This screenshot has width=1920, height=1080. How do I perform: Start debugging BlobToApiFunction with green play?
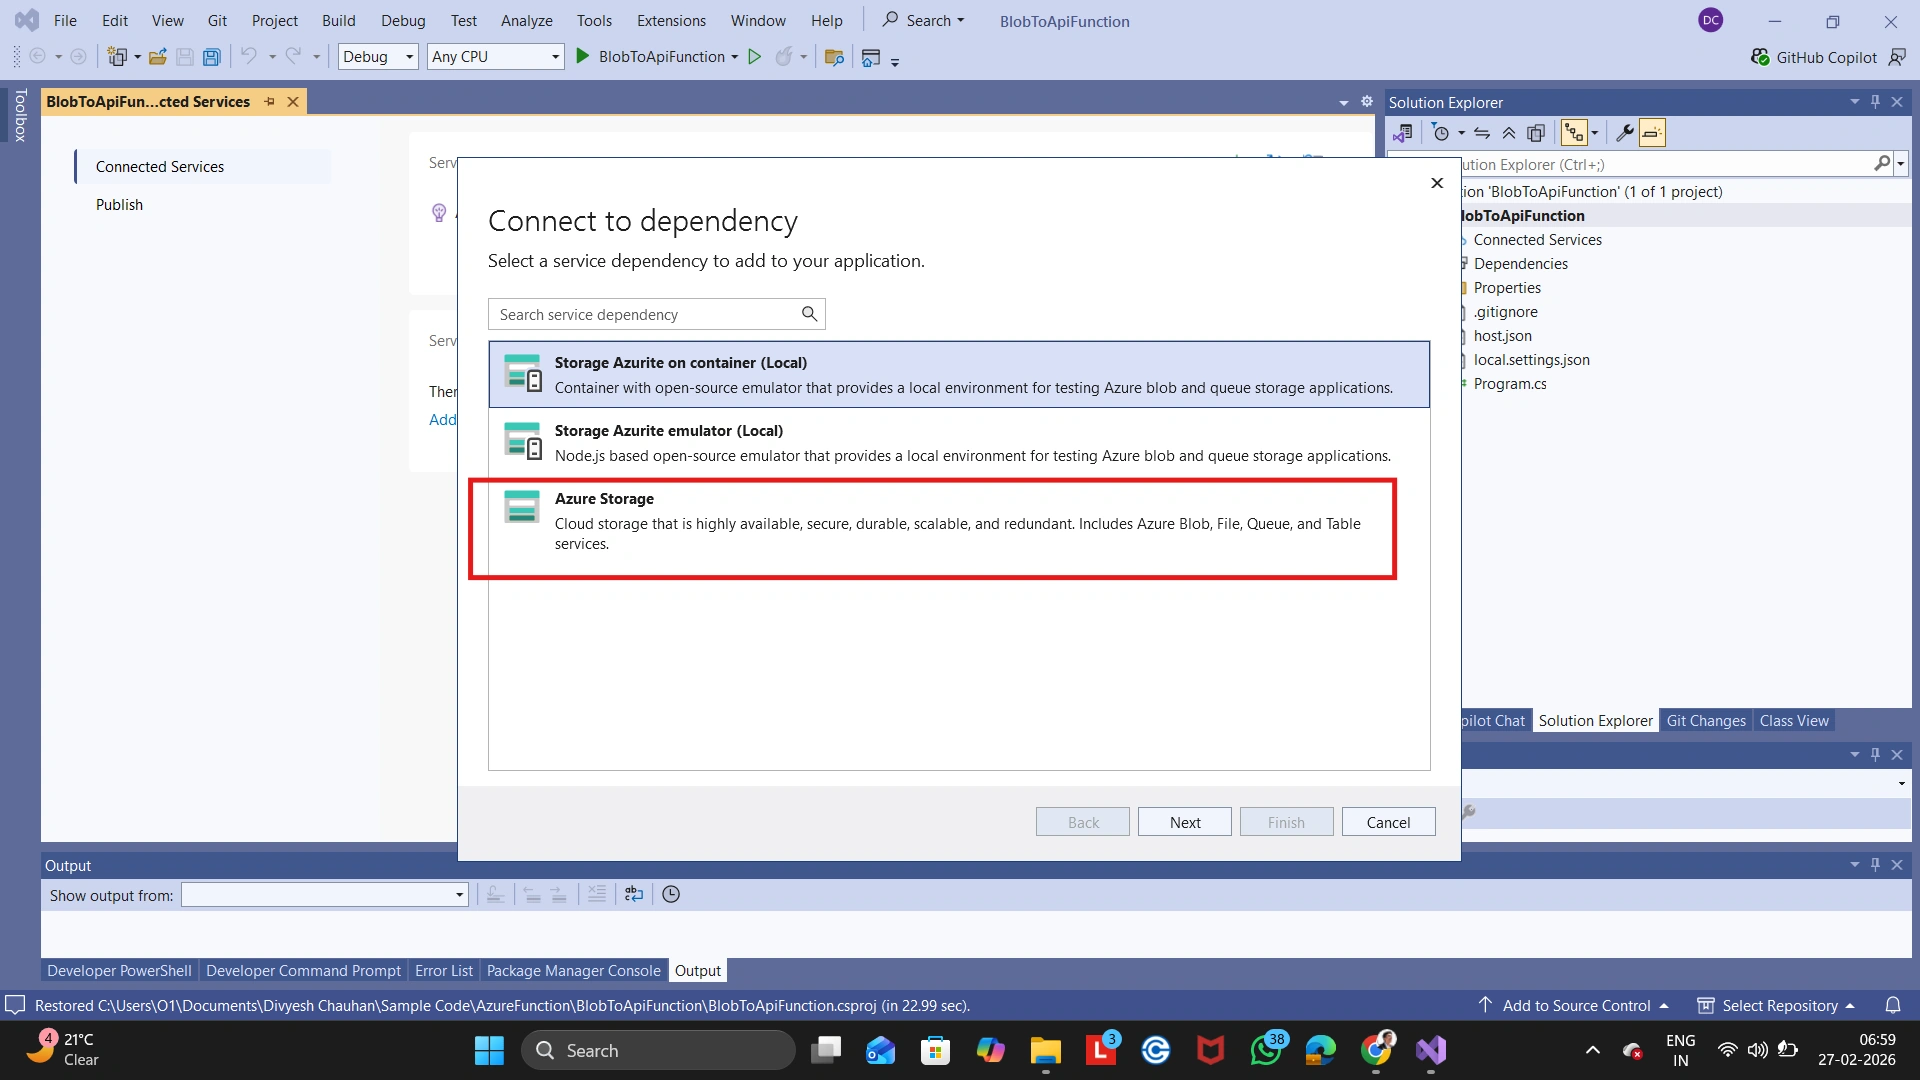click(583, 57)
